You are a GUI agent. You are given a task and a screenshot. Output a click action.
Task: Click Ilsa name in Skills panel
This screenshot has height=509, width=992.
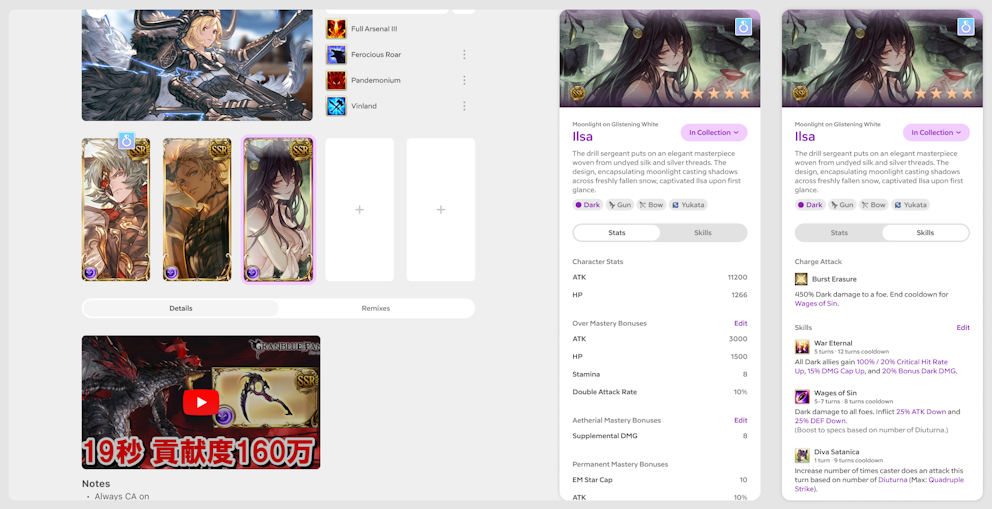coord(805,137)
